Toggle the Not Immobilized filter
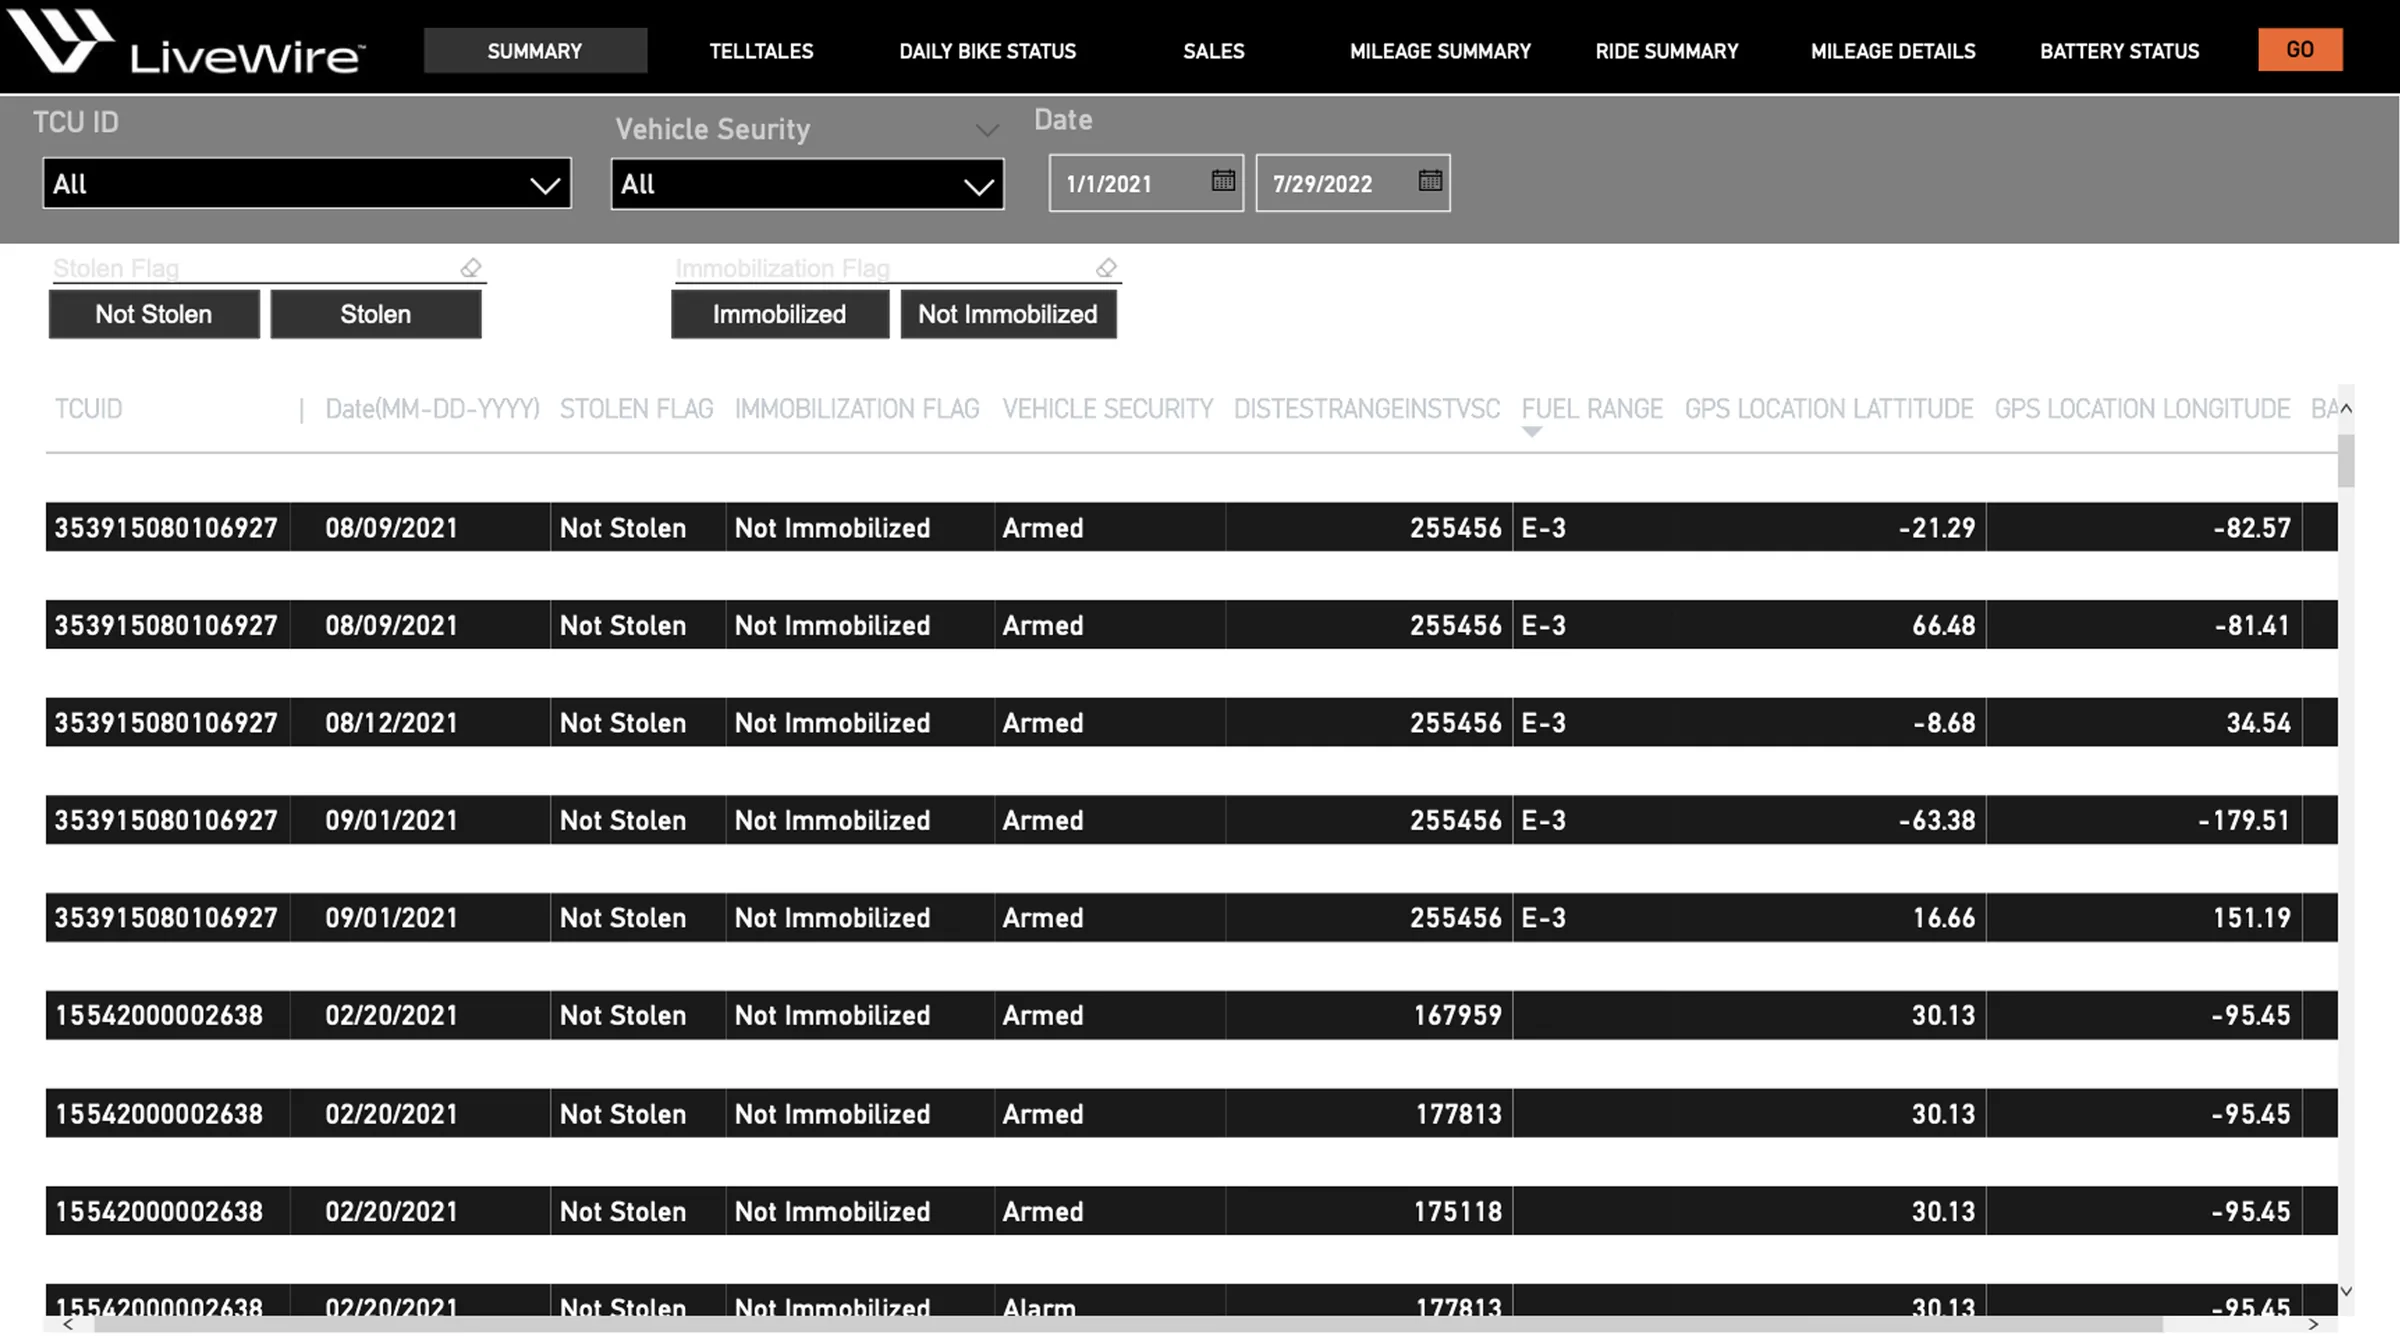Image resolution: width=2400 pixels, height=1339 pixels. pos(1008,314)
